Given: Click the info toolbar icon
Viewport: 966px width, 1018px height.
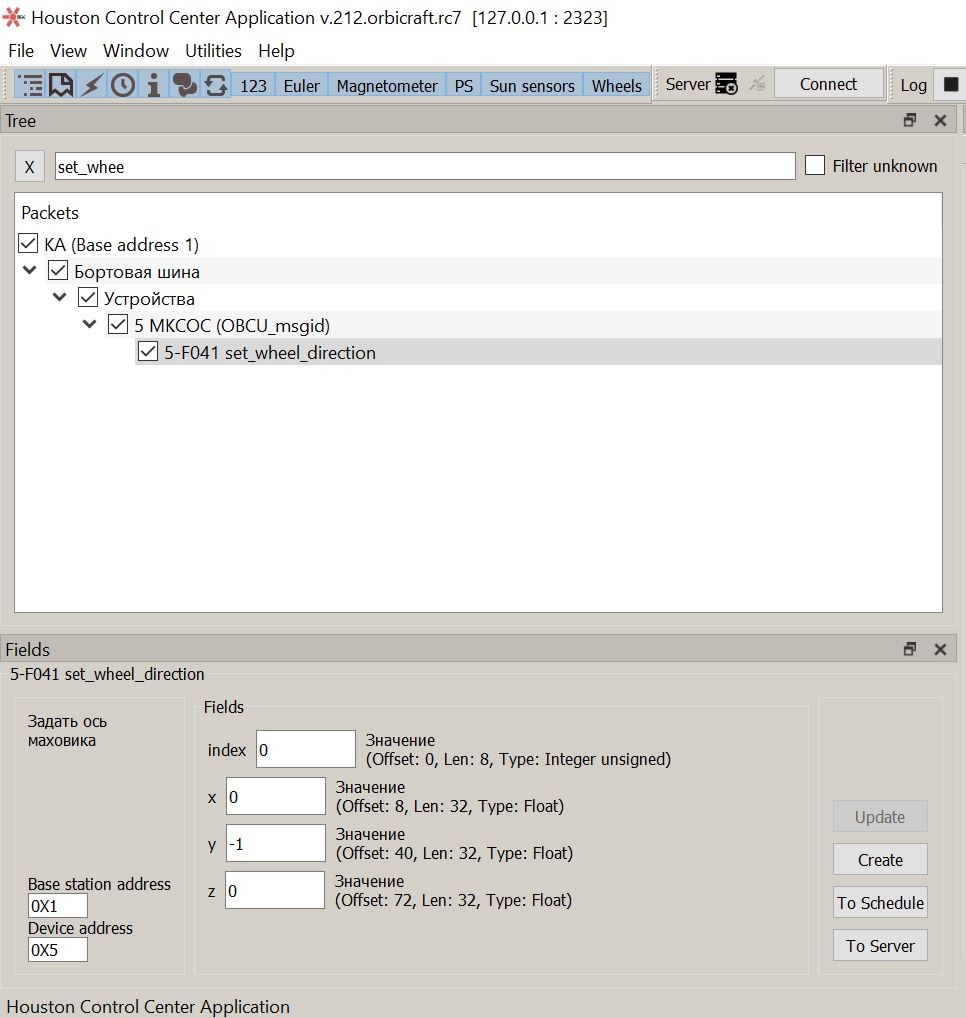Looking at the screenshot, I should [152, 84].
